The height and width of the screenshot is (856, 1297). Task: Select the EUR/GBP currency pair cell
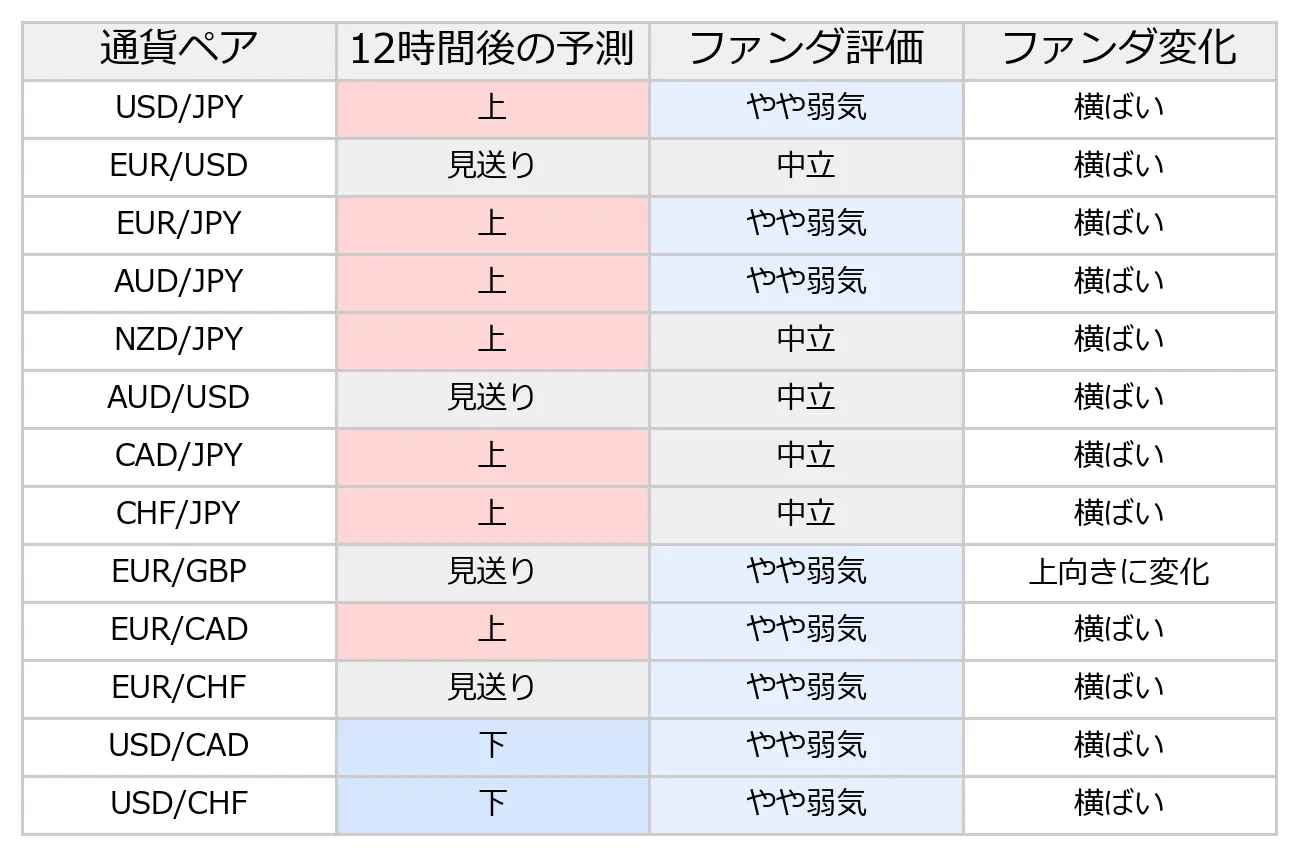point(179,573)
